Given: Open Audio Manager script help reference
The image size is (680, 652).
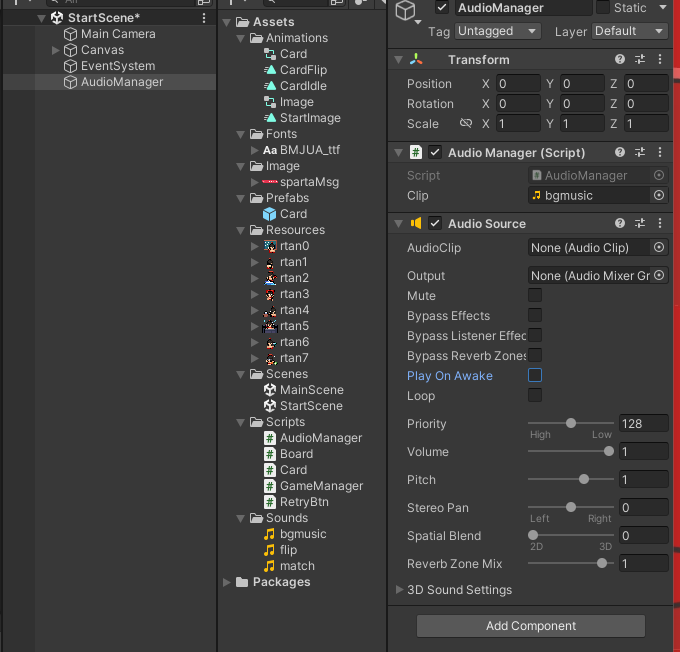Looking at the screenshot, I should 620,152.
